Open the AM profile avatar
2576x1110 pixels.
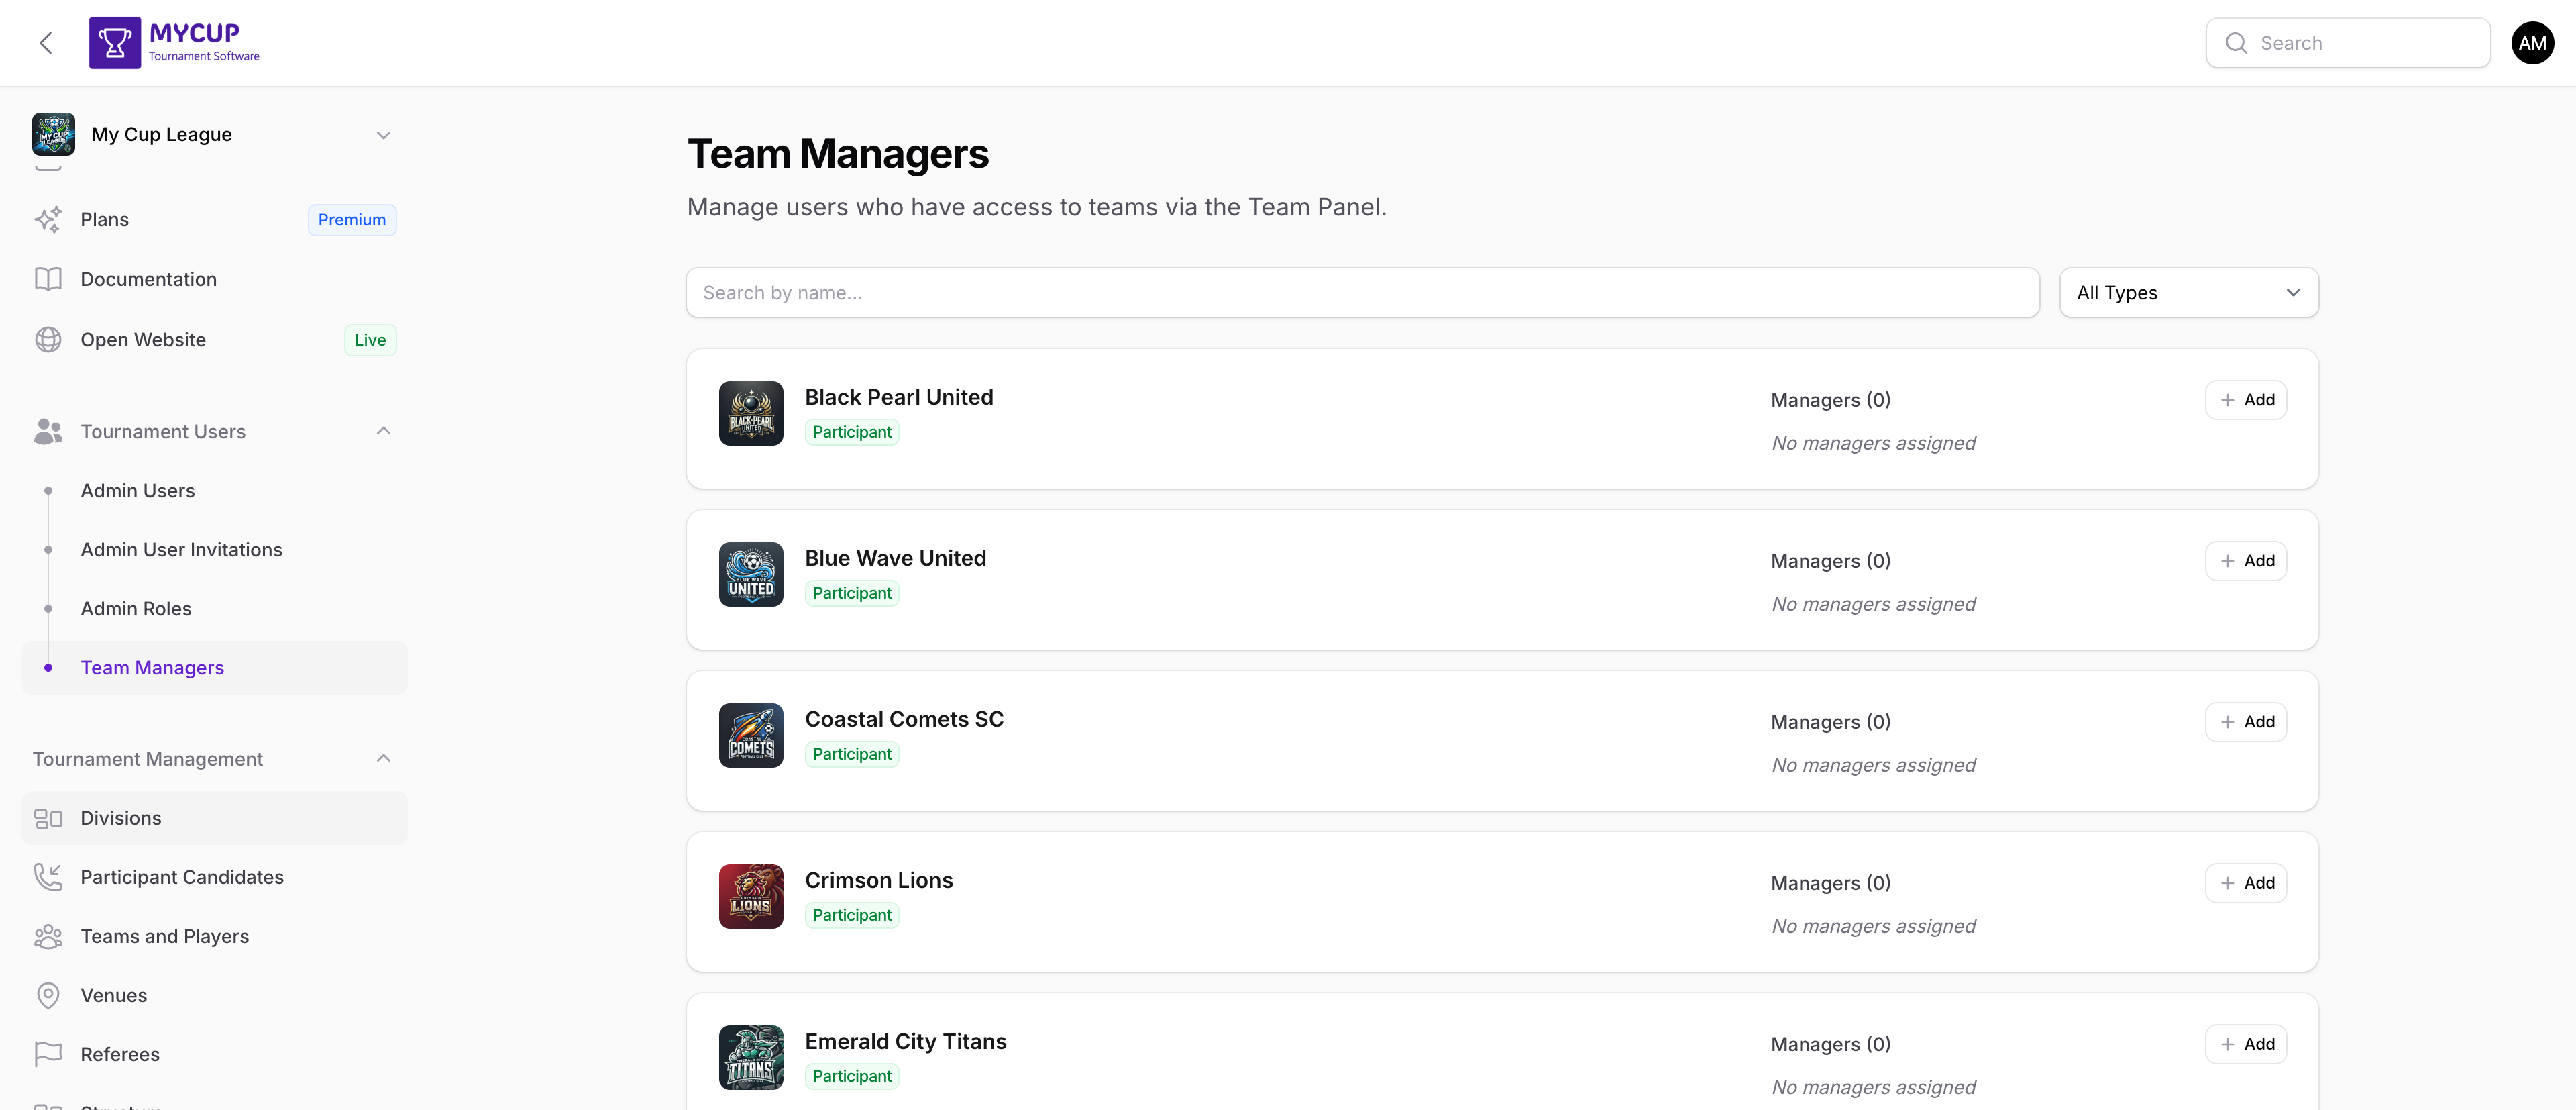2532,42
